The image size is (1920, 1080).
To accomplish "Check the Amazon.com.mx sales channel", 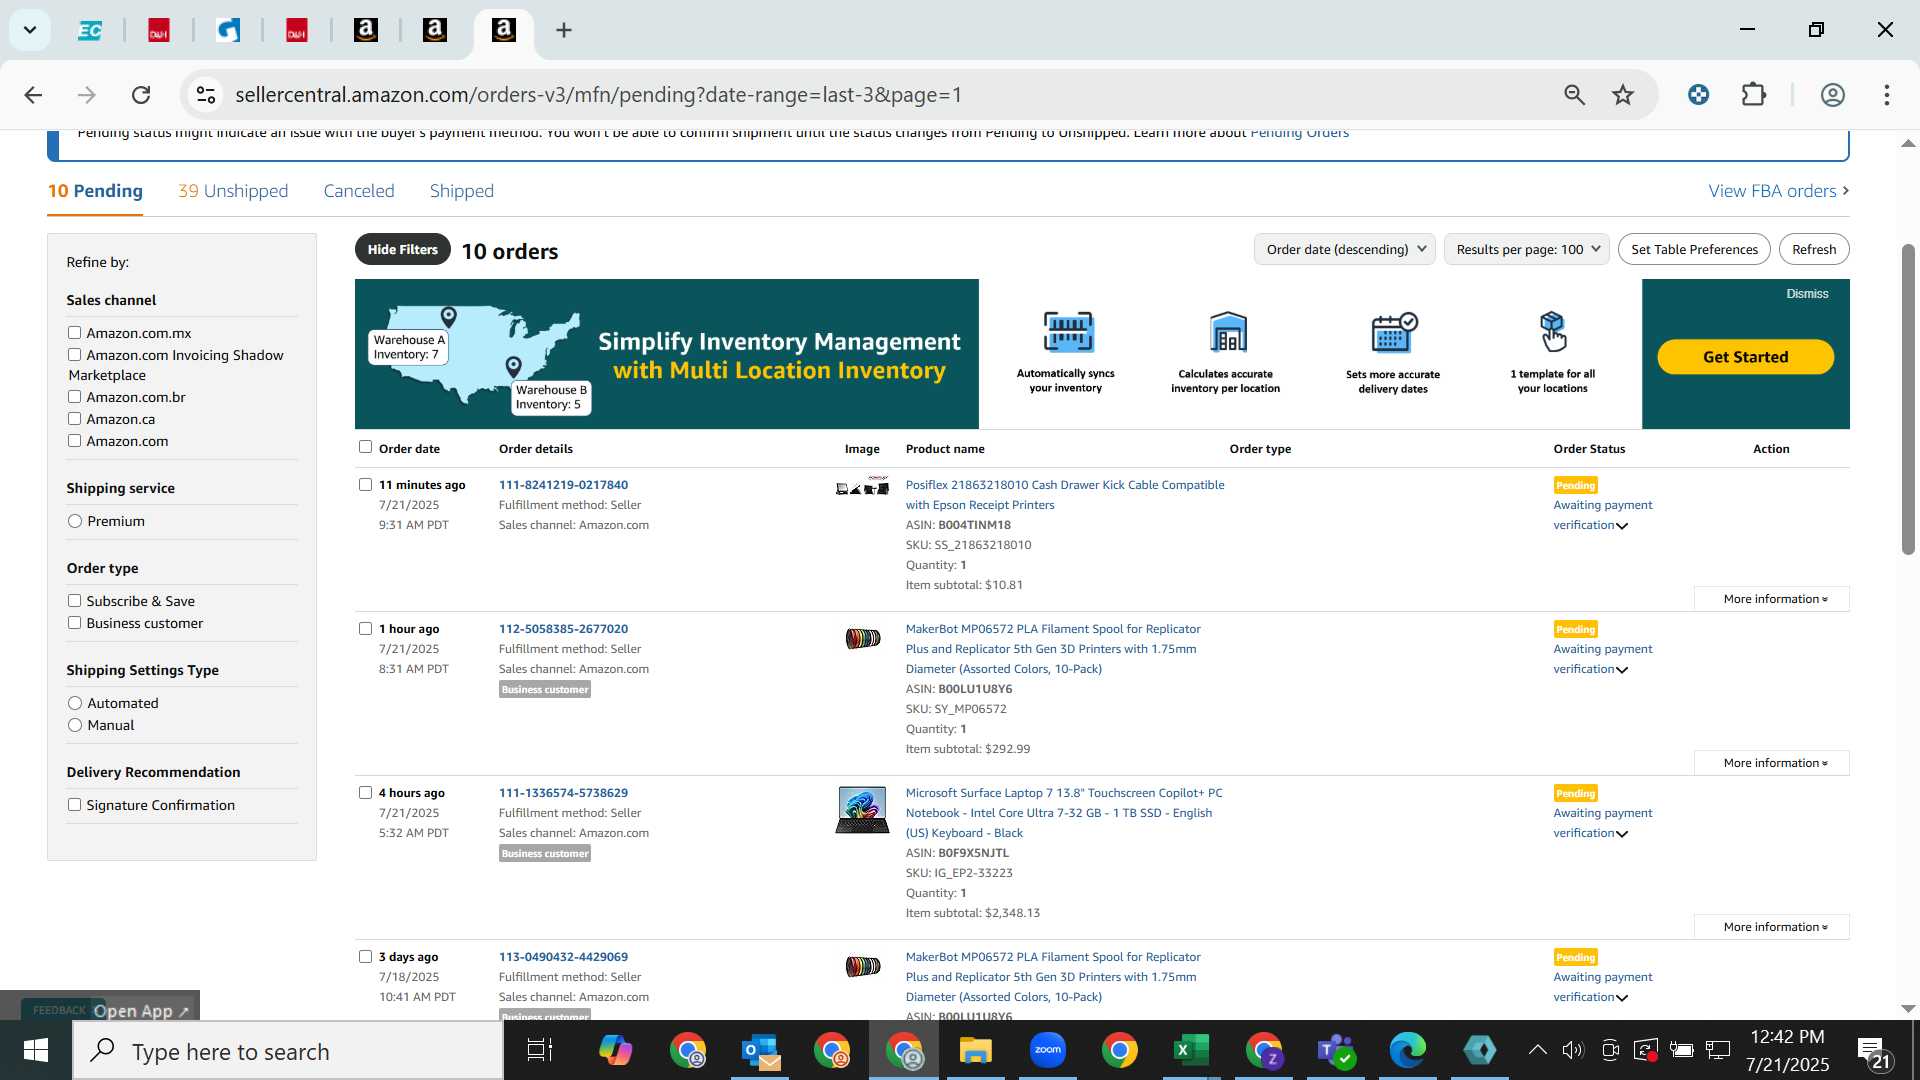I will pyautogui.click(x=74, y=333).
